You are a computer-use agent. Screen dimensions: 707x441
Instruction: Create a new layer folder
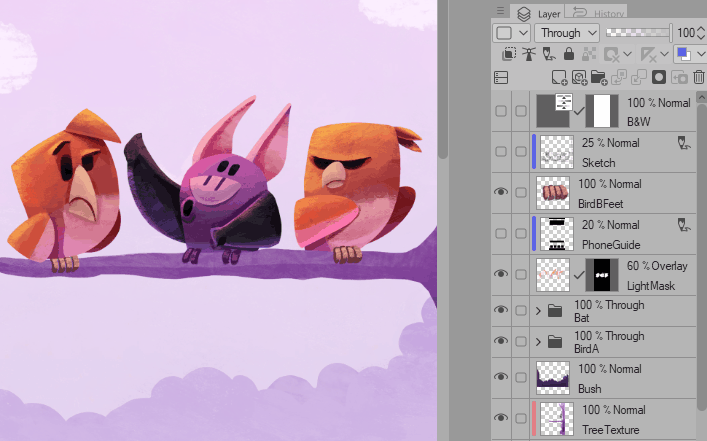pos(599,77)
